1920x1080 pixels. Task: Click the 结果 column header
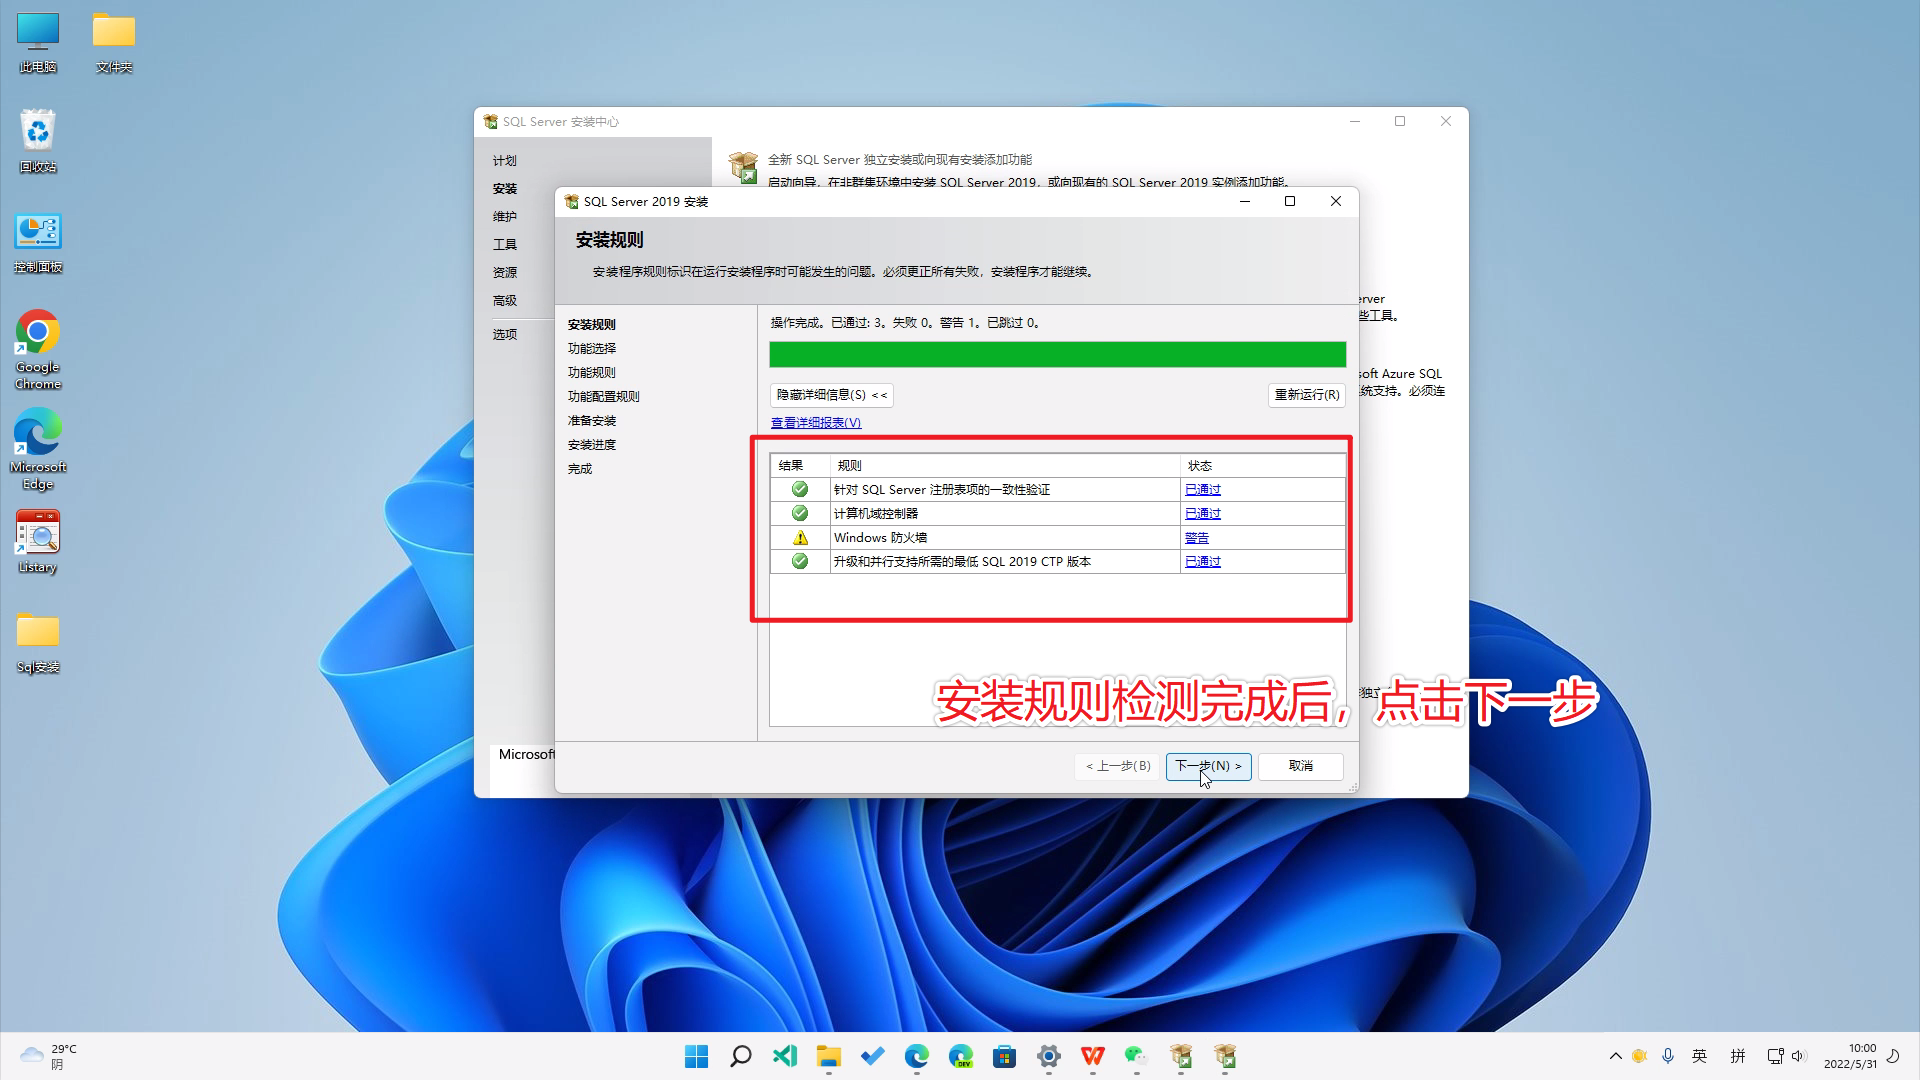(x=799, y=465)
